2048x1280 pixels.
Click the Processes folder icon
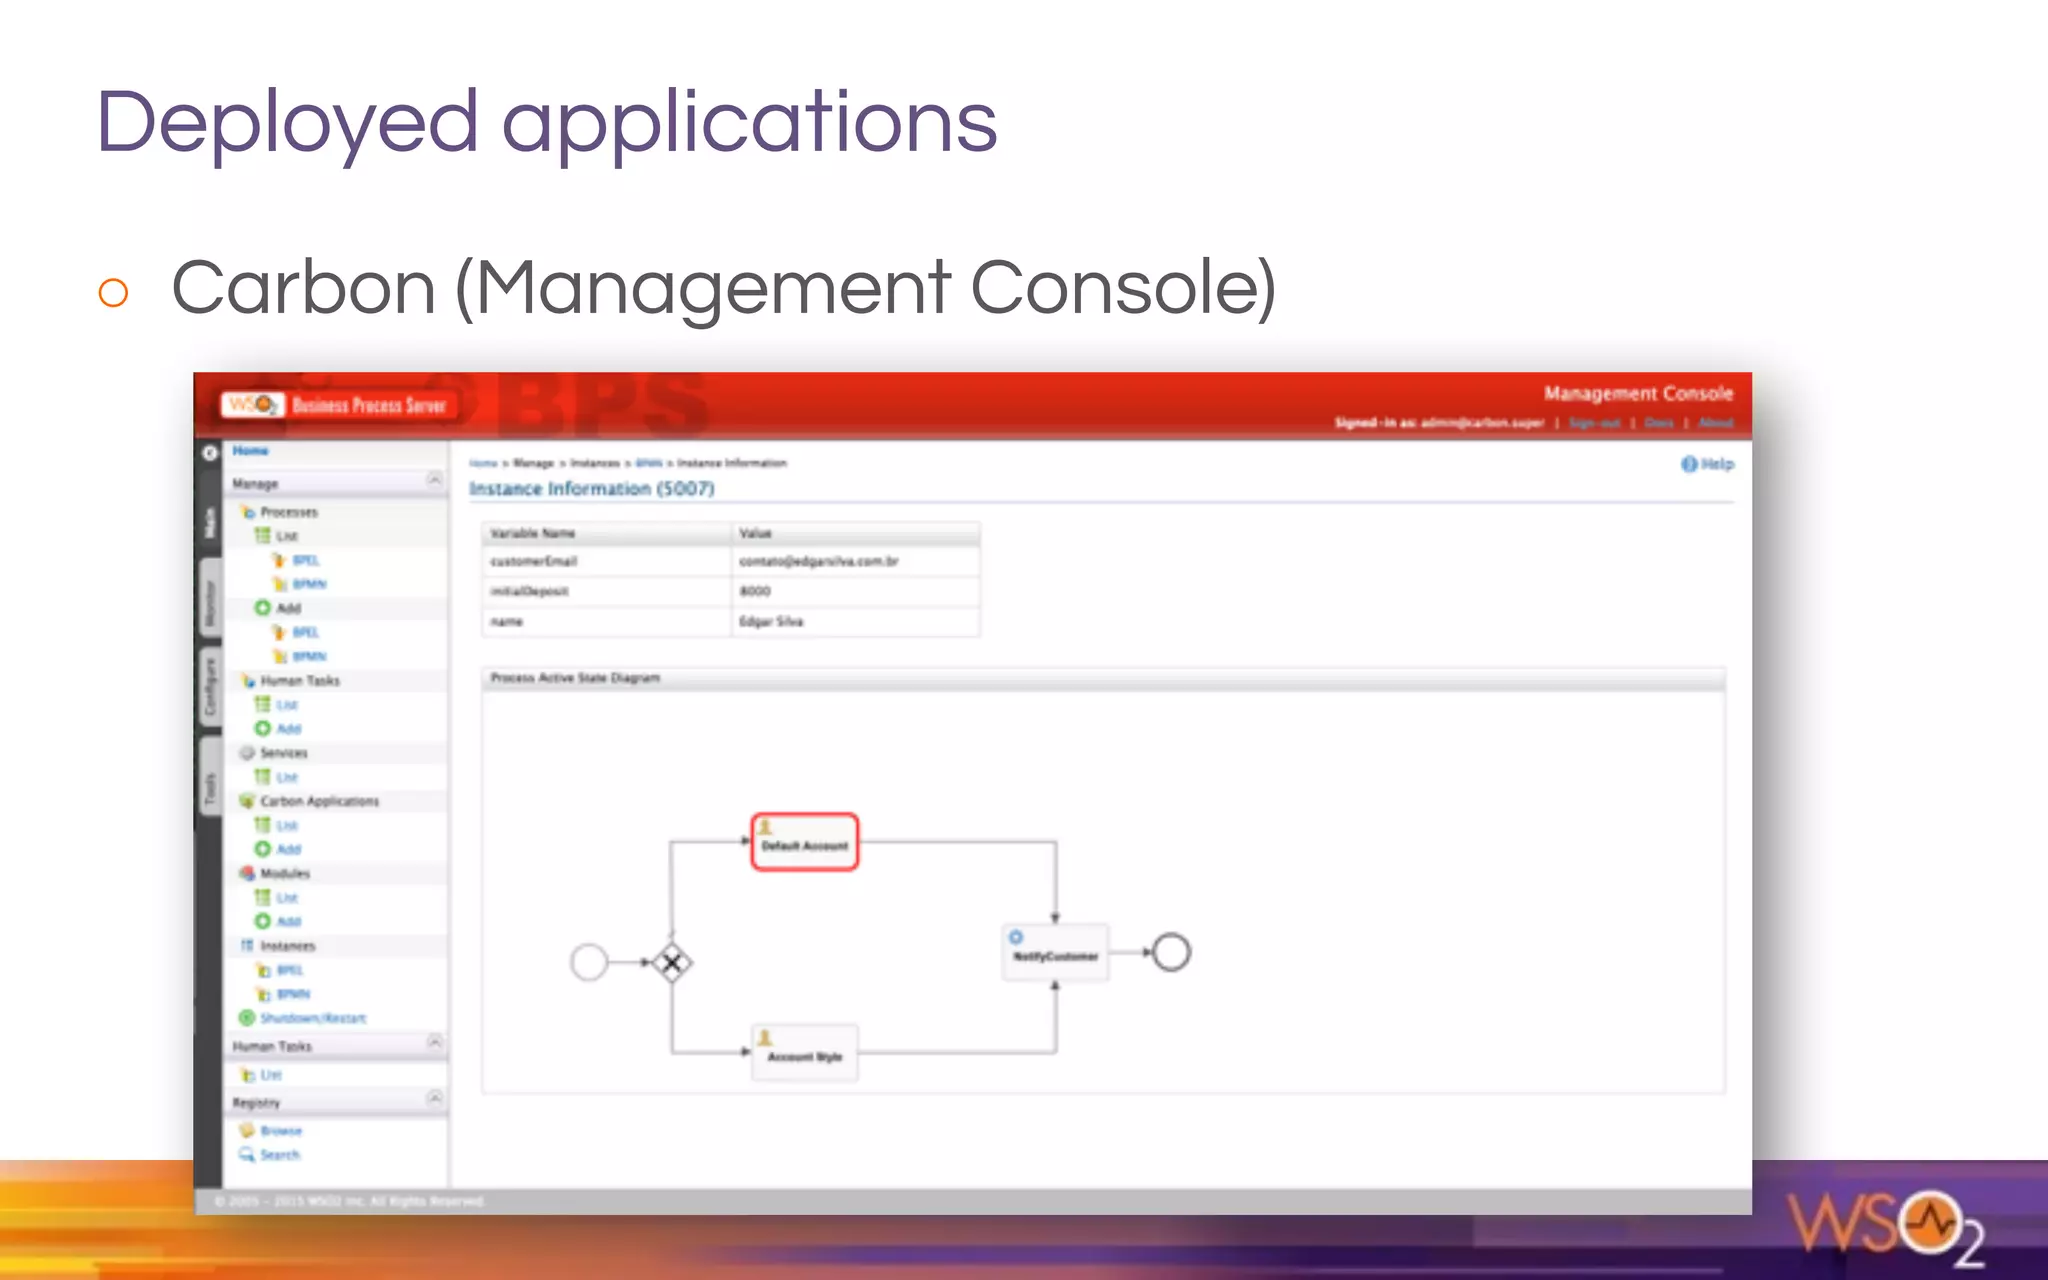[248, 512]
